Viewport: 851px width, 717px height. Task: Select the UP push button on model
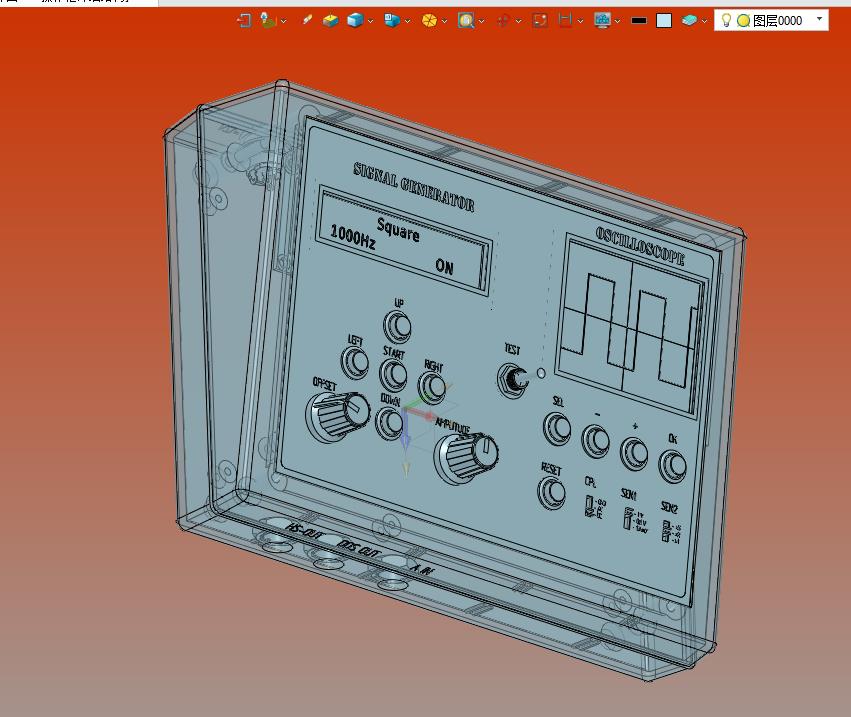398,326
